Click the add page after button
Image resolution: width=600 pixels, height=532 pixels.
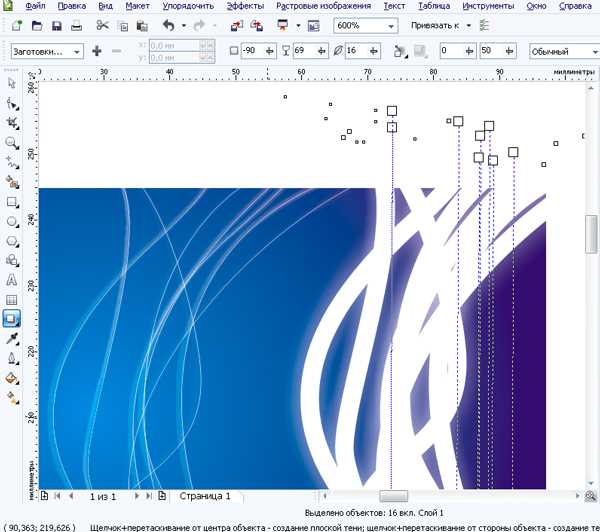[162, 496]
